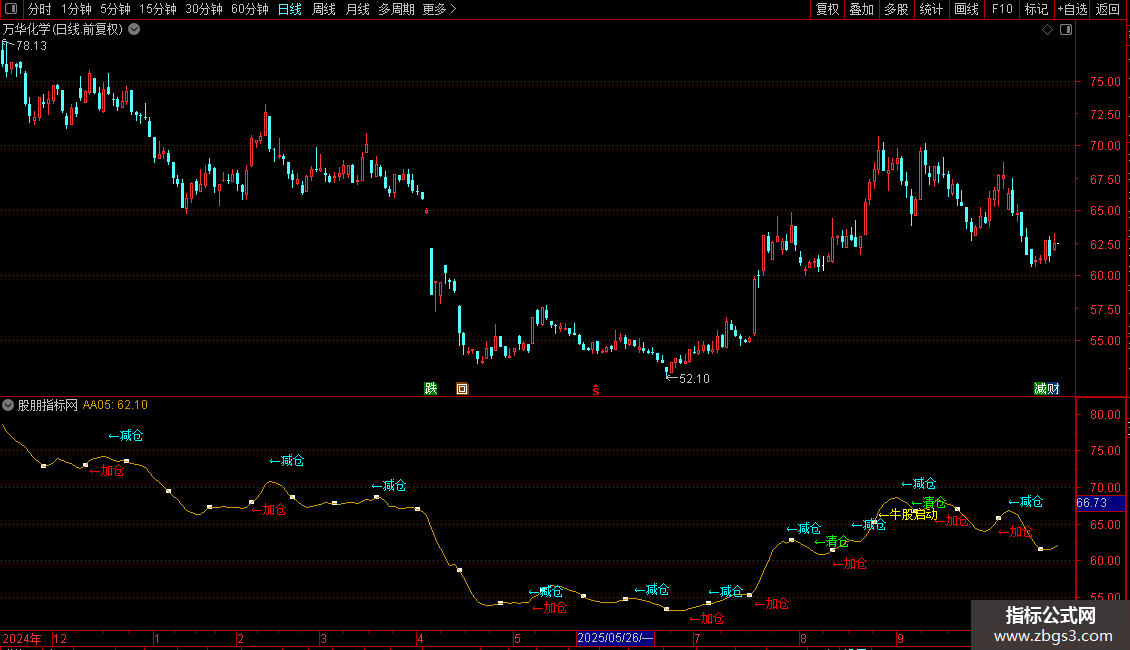Image resolution: width=1130 pixels, height=650 pixels.
Task: Select the 日线 daily chart tab
Action: pos(290,9)
